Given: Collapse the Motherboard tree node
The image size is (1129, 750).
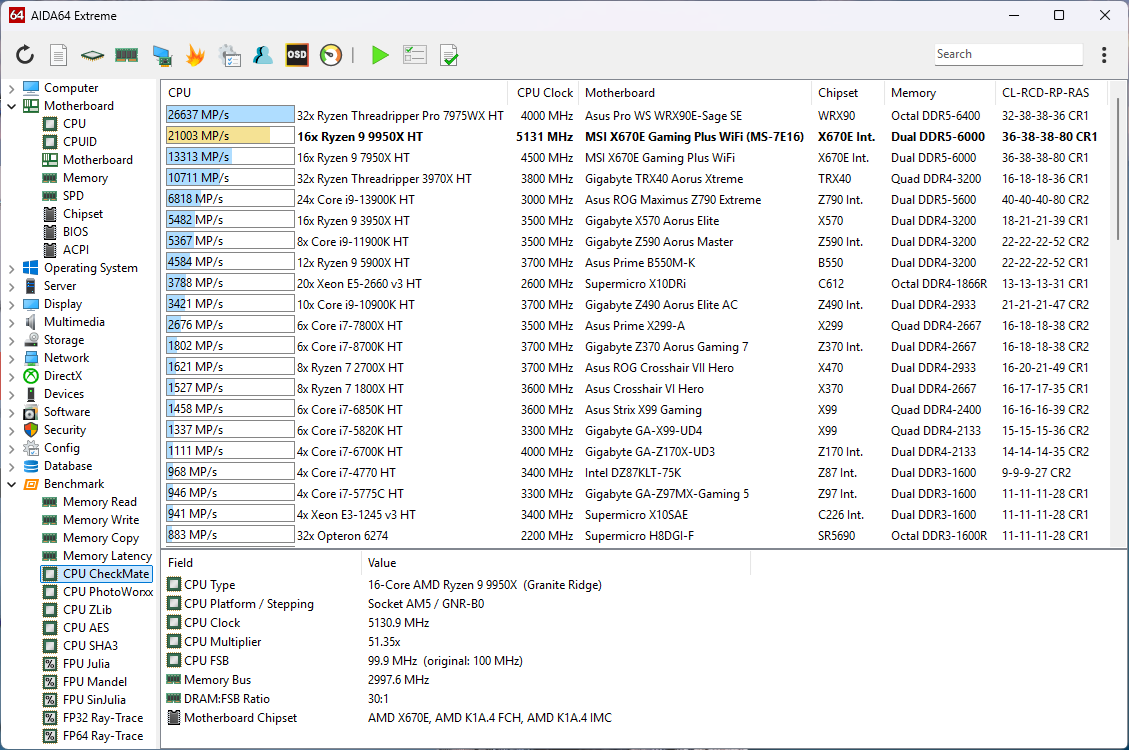Looking at the screenshot, I should (x=12, y=106).
